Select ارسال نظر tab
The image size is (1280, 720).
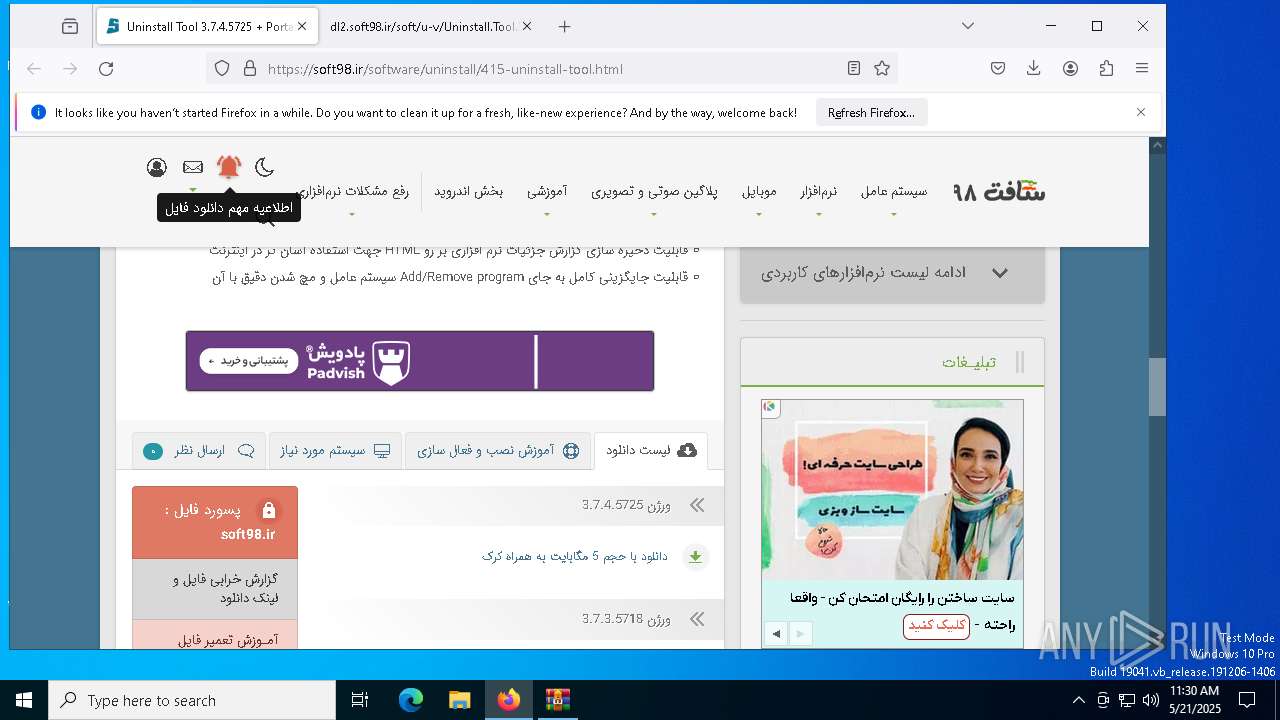[198, 451]
